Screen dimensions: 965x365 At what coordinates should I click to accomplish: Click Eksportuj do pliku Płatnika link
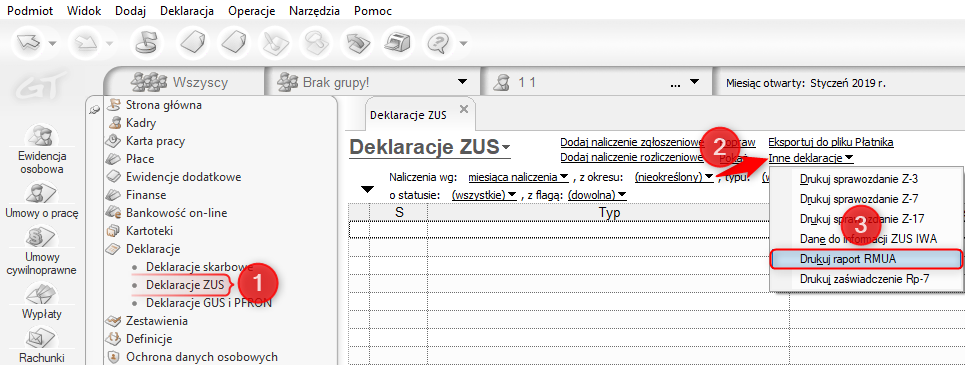coord(831,142)
